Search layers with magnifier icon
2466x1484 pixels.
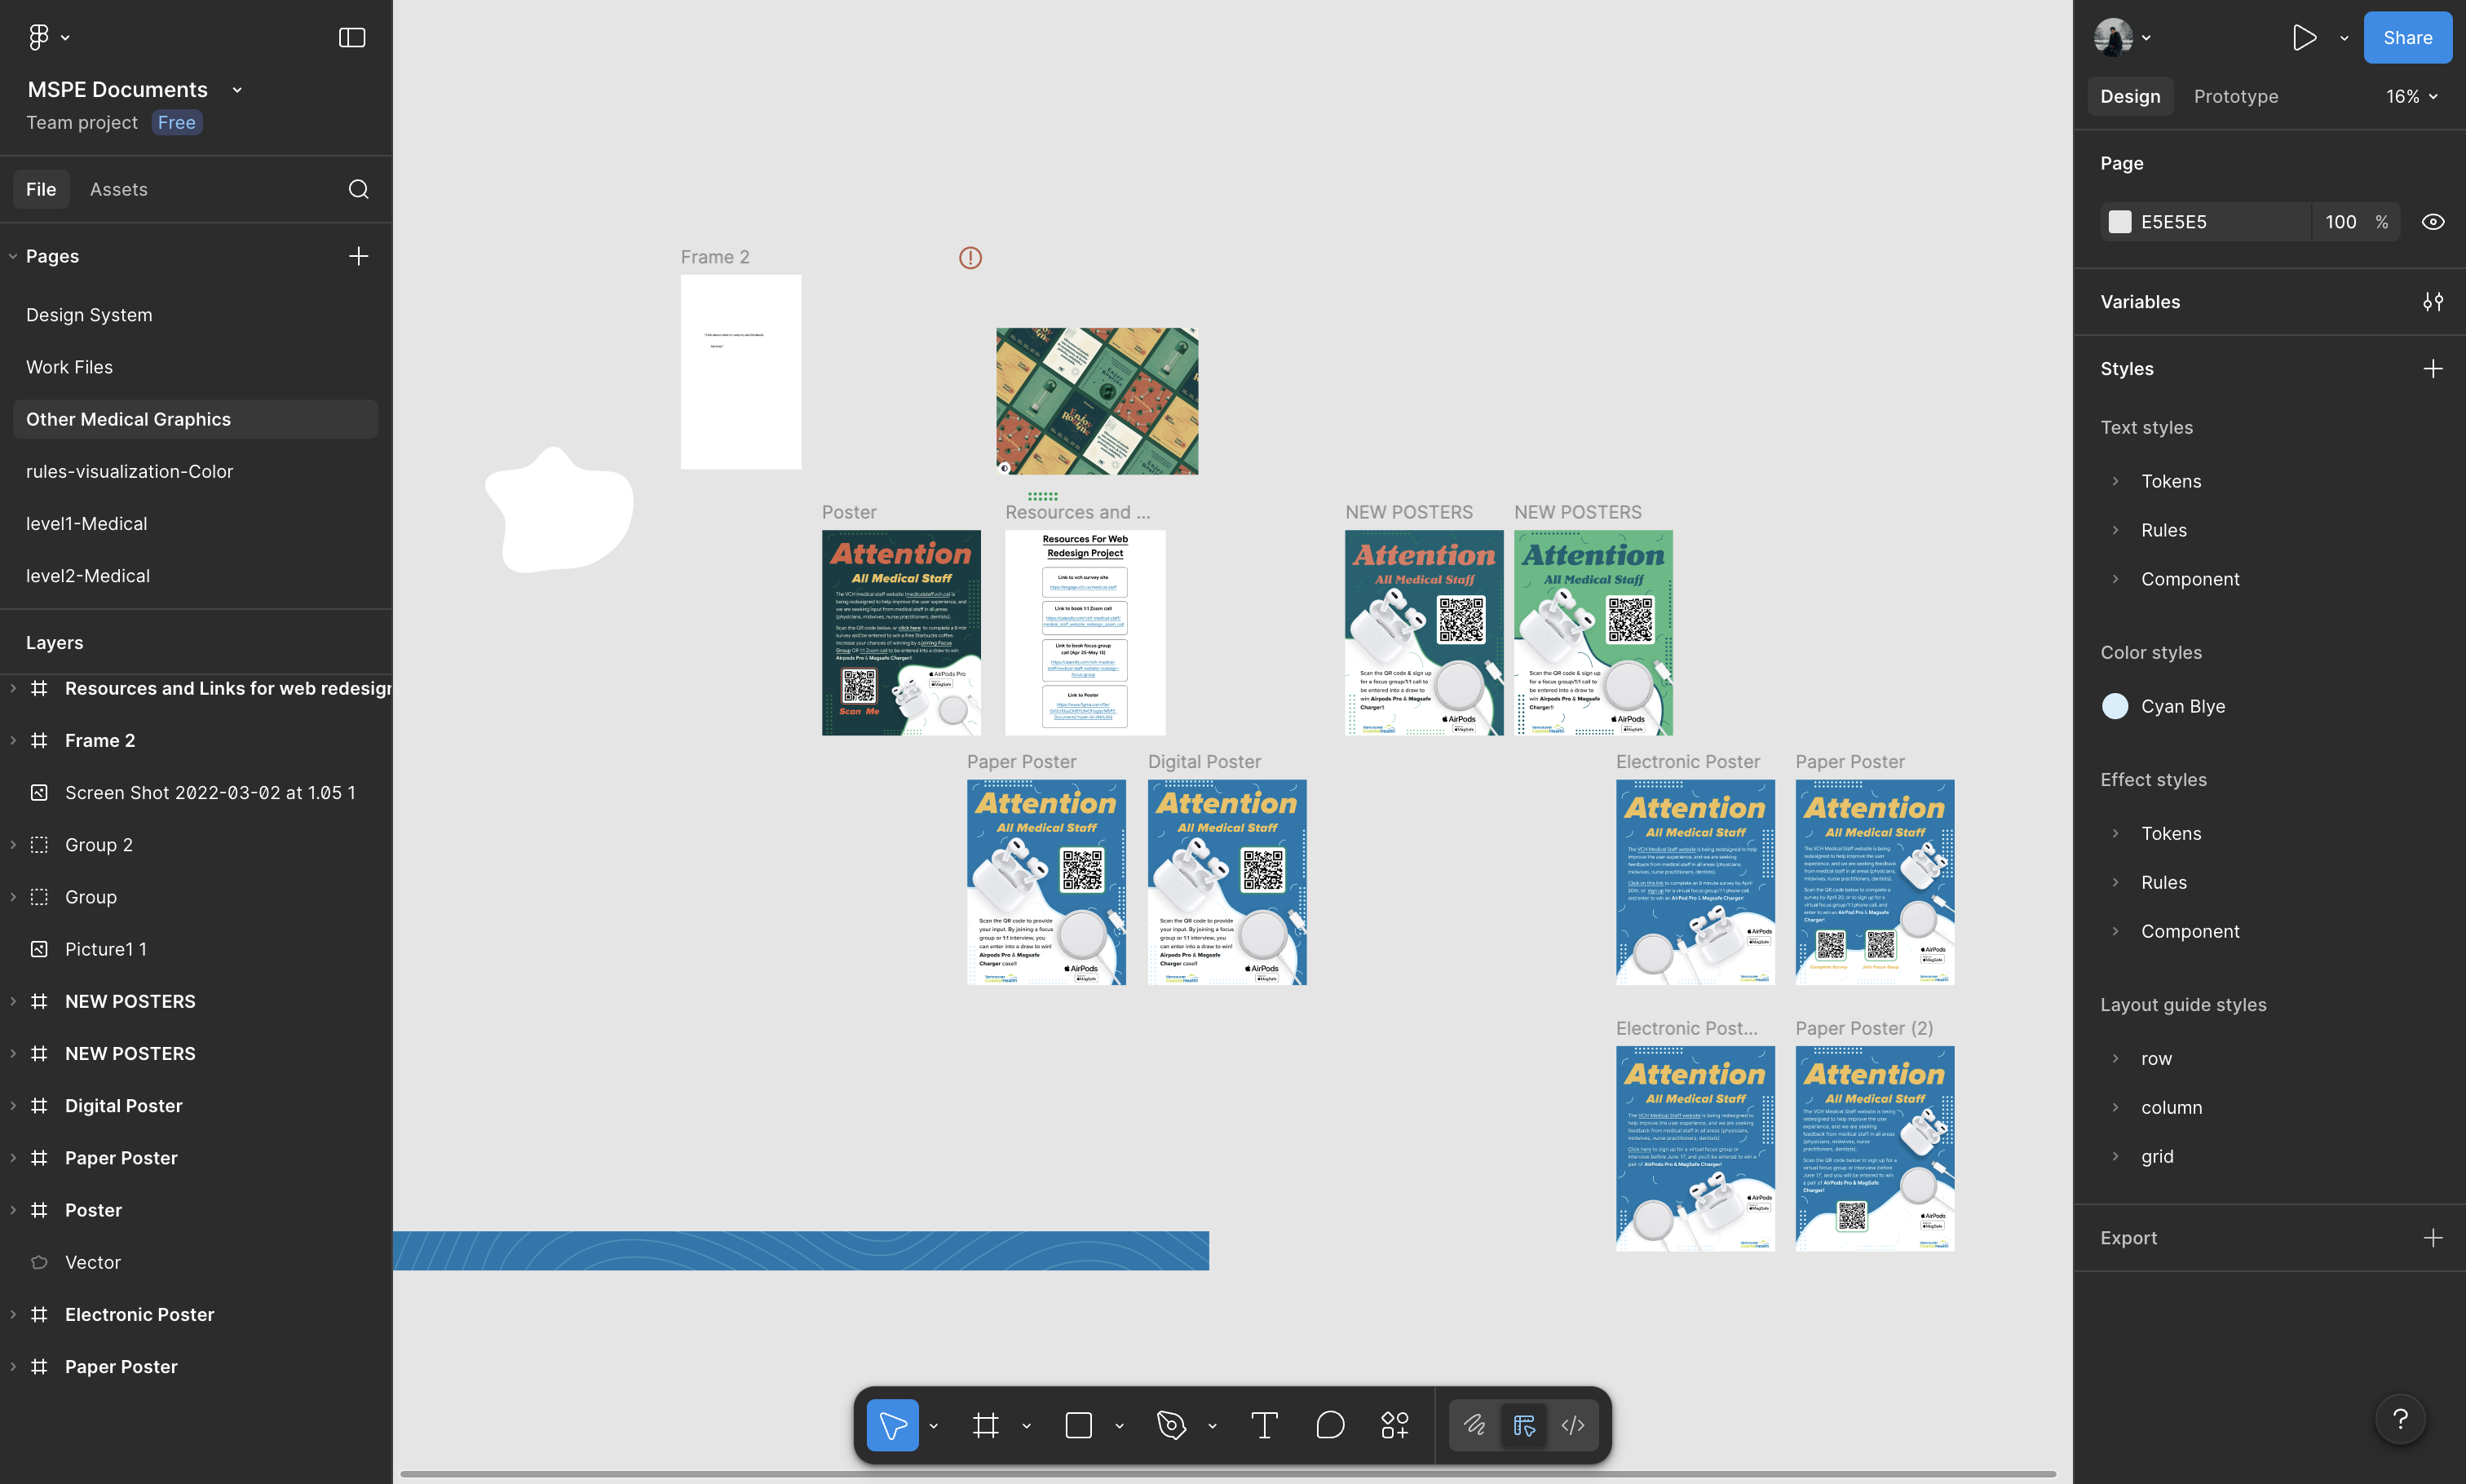click(x=359, y=189)
